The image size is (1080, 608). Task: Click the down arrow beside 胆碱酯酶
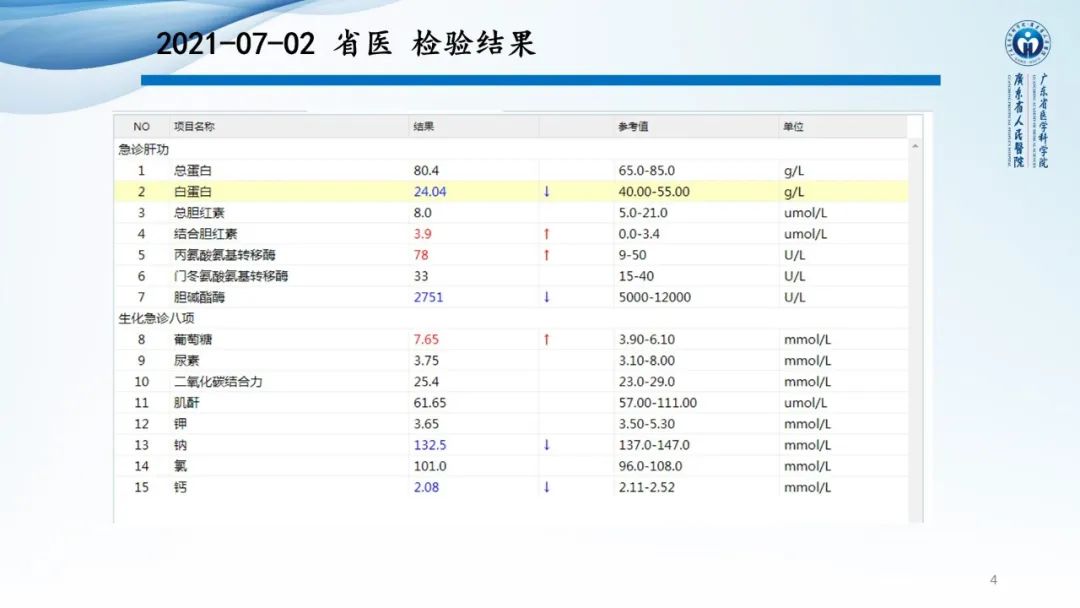click(x=546, y=297)
